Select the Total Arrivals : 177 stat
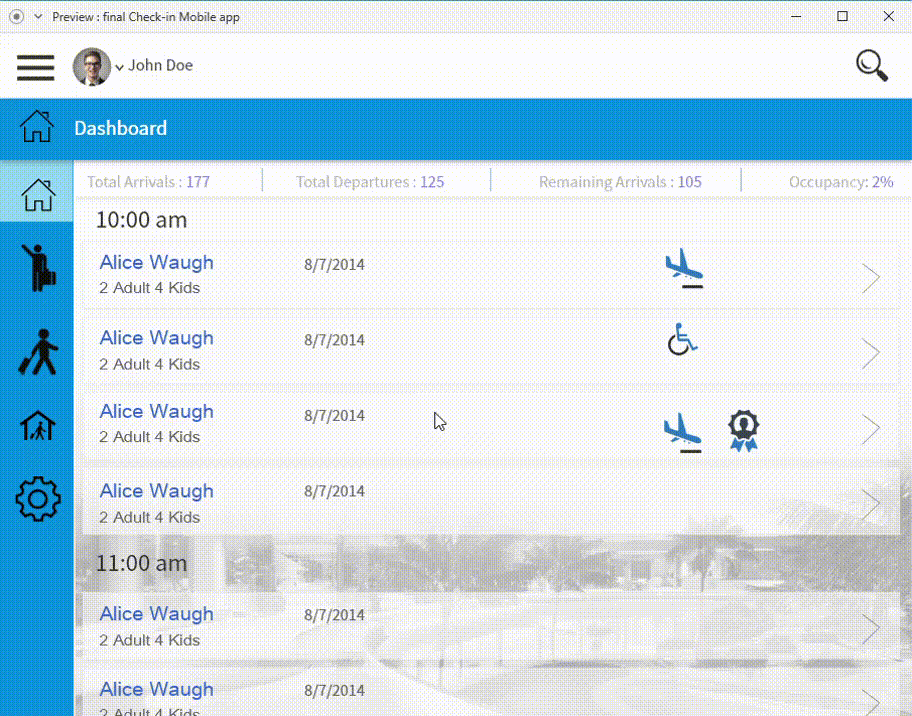This screenshot has width=912, height=716. pyautogui.click(x=148, y=182)
